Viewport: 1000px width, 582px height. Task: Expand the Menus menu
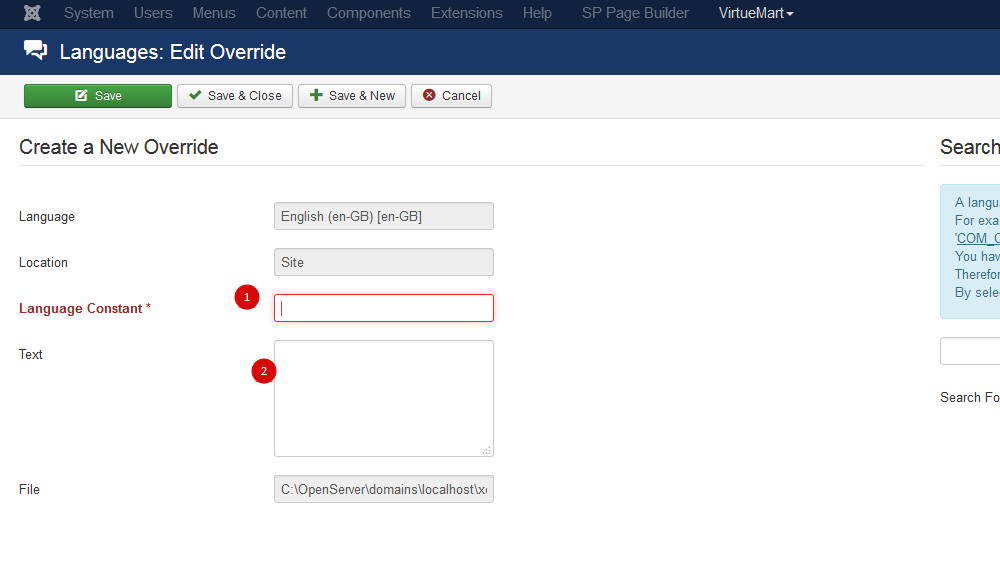tap(214, 13)
